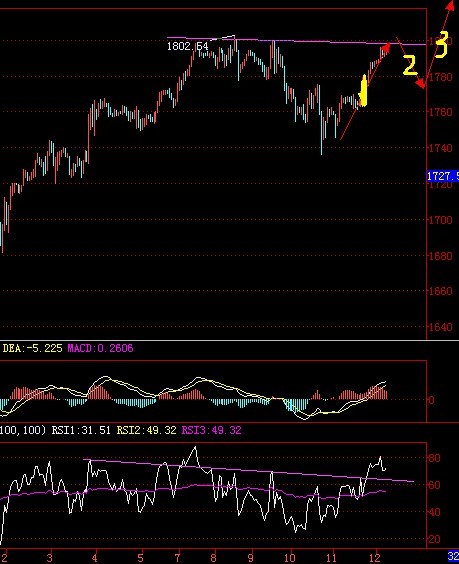Click the 1660 price axis label
The width and height of the screenshot is (459, 564).
pyautogui.click(x=441, y=291)
